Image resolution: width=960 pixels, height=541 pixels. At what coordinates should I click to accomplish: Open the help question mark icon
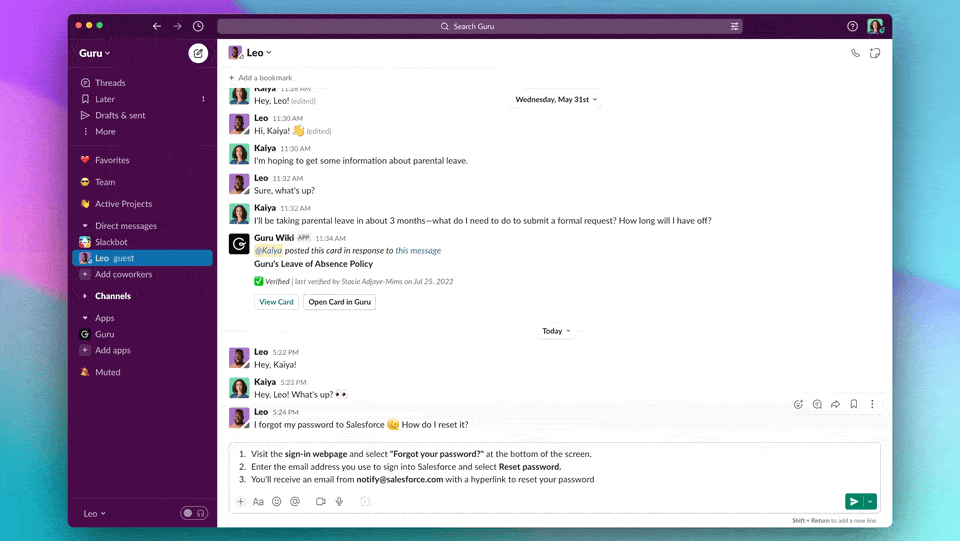[x=852, y=26]
